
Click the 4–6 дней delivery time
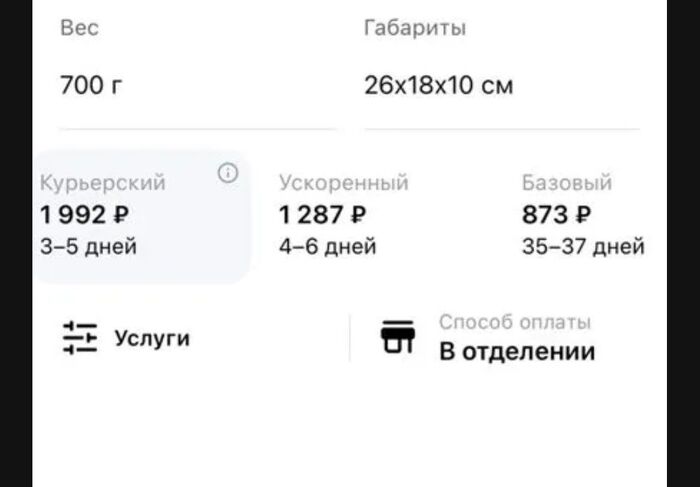(x=328, y=246)
